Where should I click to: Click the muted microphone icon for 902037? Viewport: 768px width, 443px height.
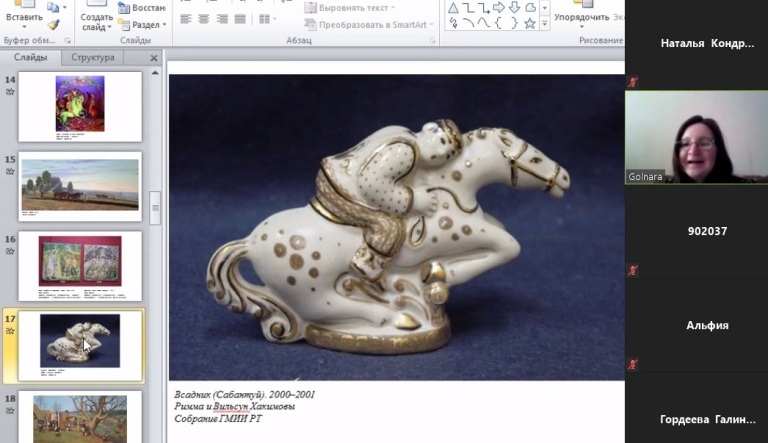(633, 270)
